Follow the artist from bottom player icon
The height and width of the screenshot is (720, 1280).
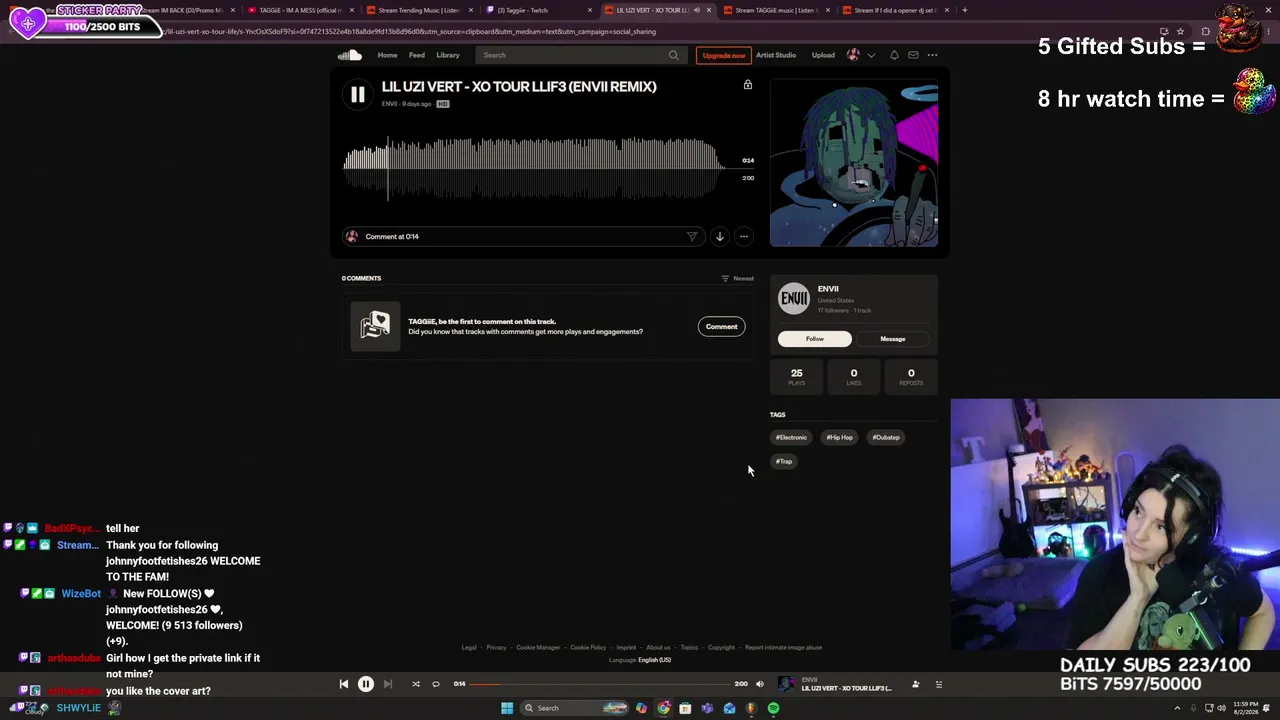[915, 684]
